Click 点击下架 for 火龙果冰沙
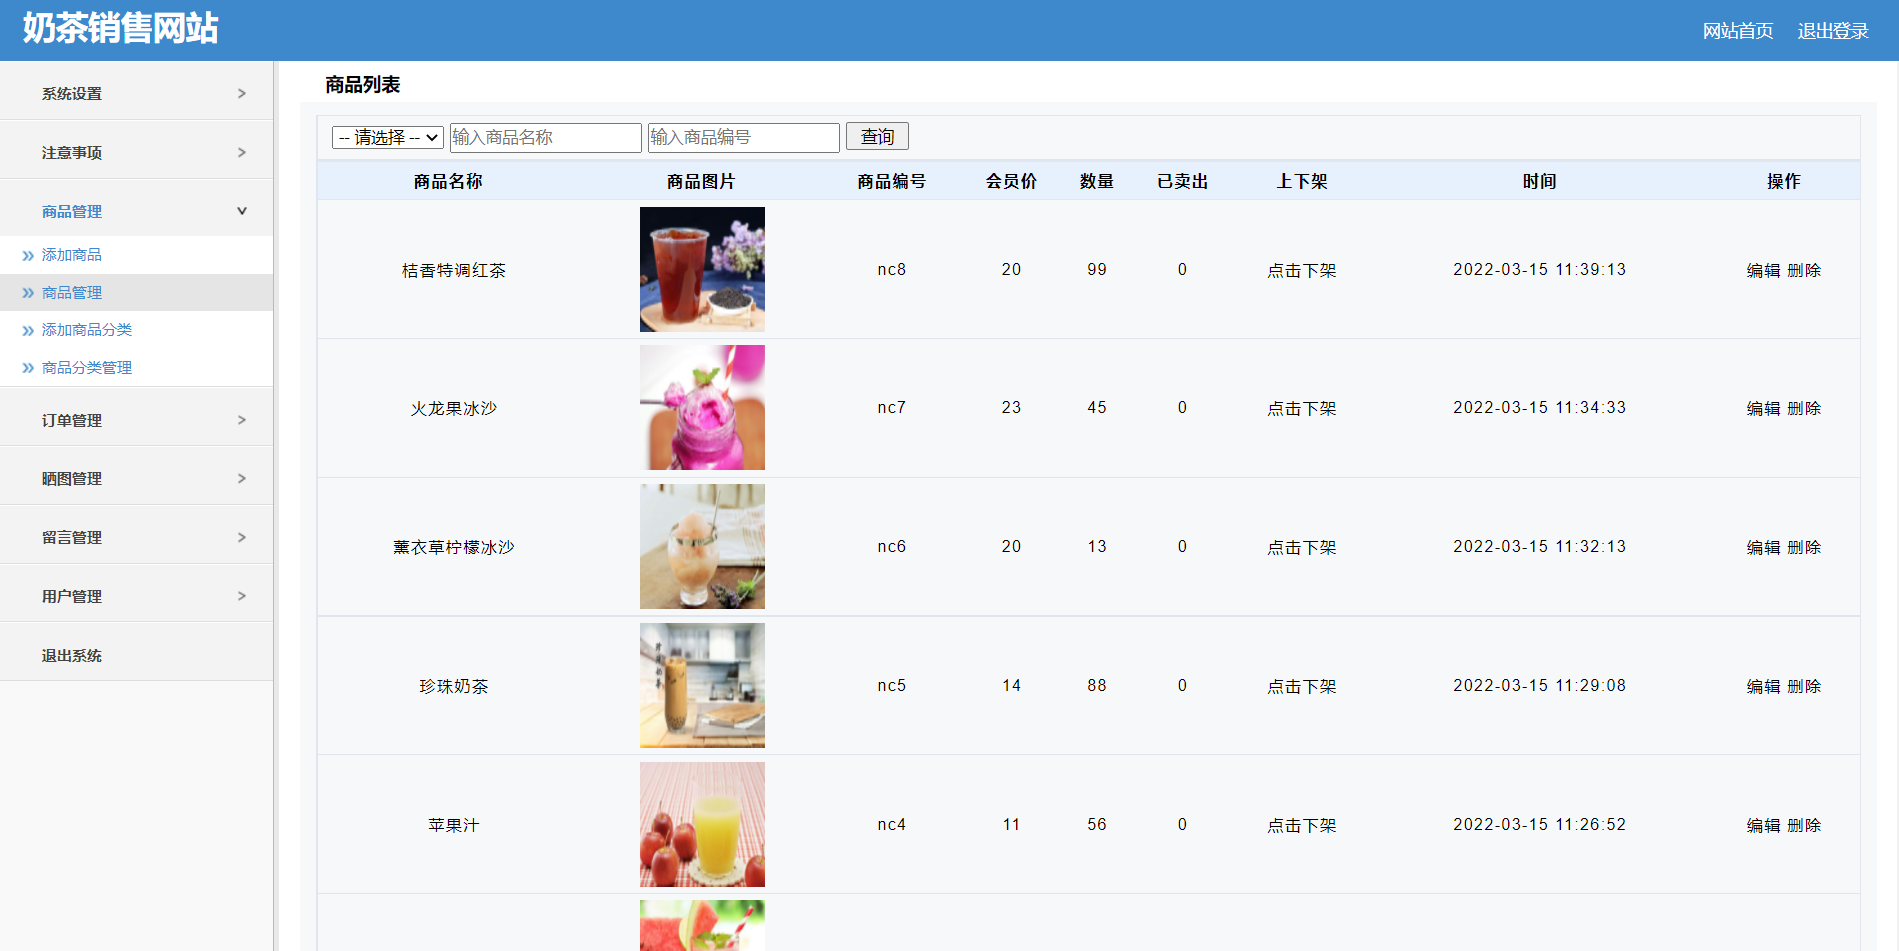Viewport: 1899px width, 951px height. (1302, 408)
